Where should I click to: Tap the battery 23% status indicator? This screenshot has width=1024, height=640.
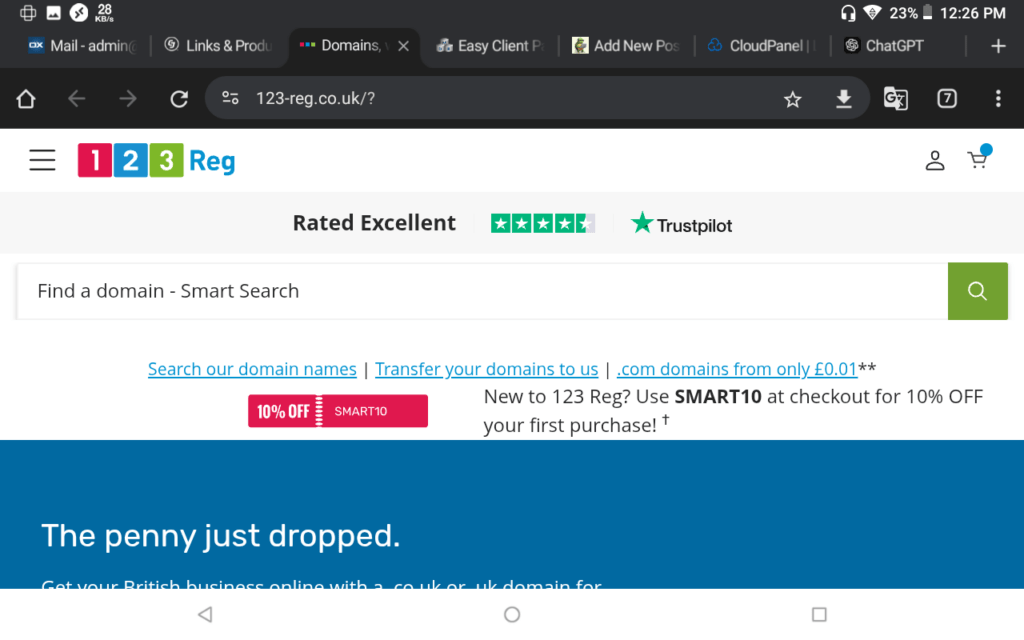tap(911, 12)
